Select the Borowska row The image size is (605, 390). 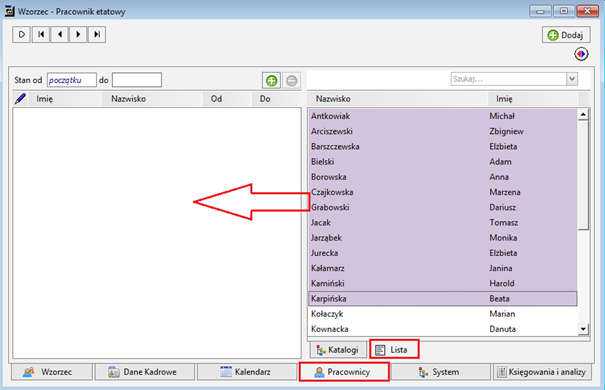point(443,177)
